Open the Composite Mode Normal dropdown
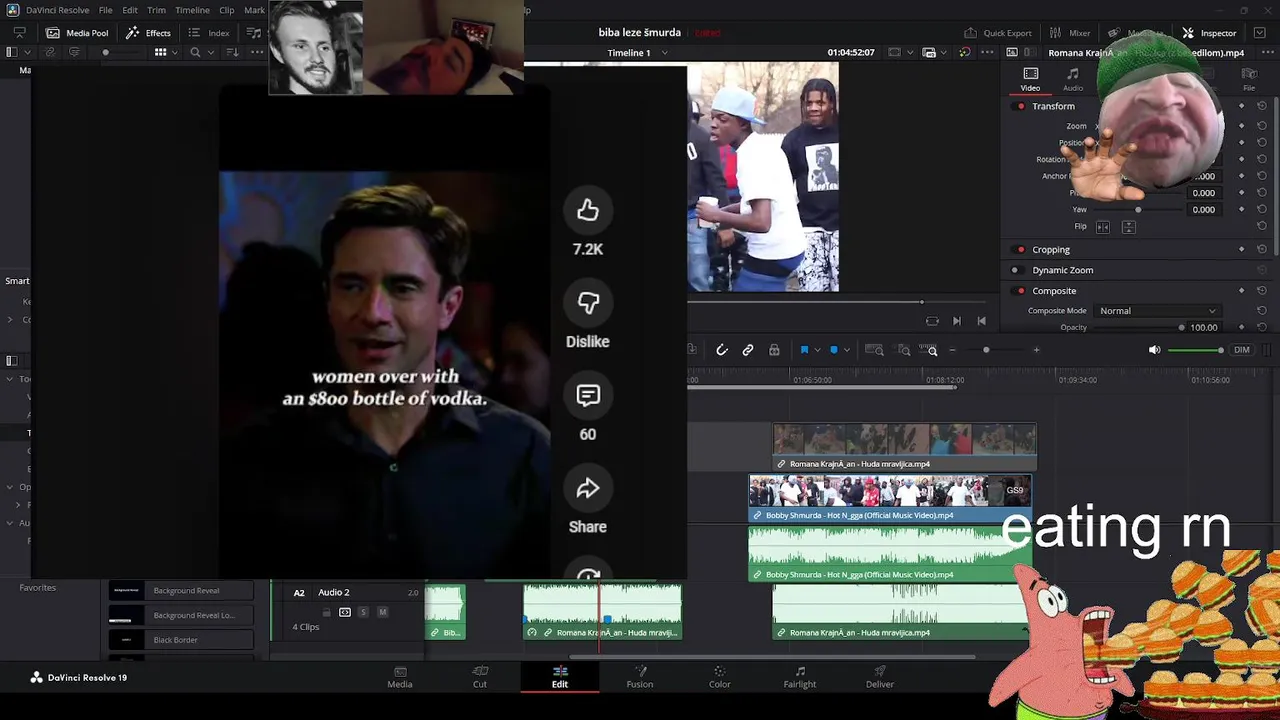Viewport: 1280px width, 720px height. click(1158, 311)
